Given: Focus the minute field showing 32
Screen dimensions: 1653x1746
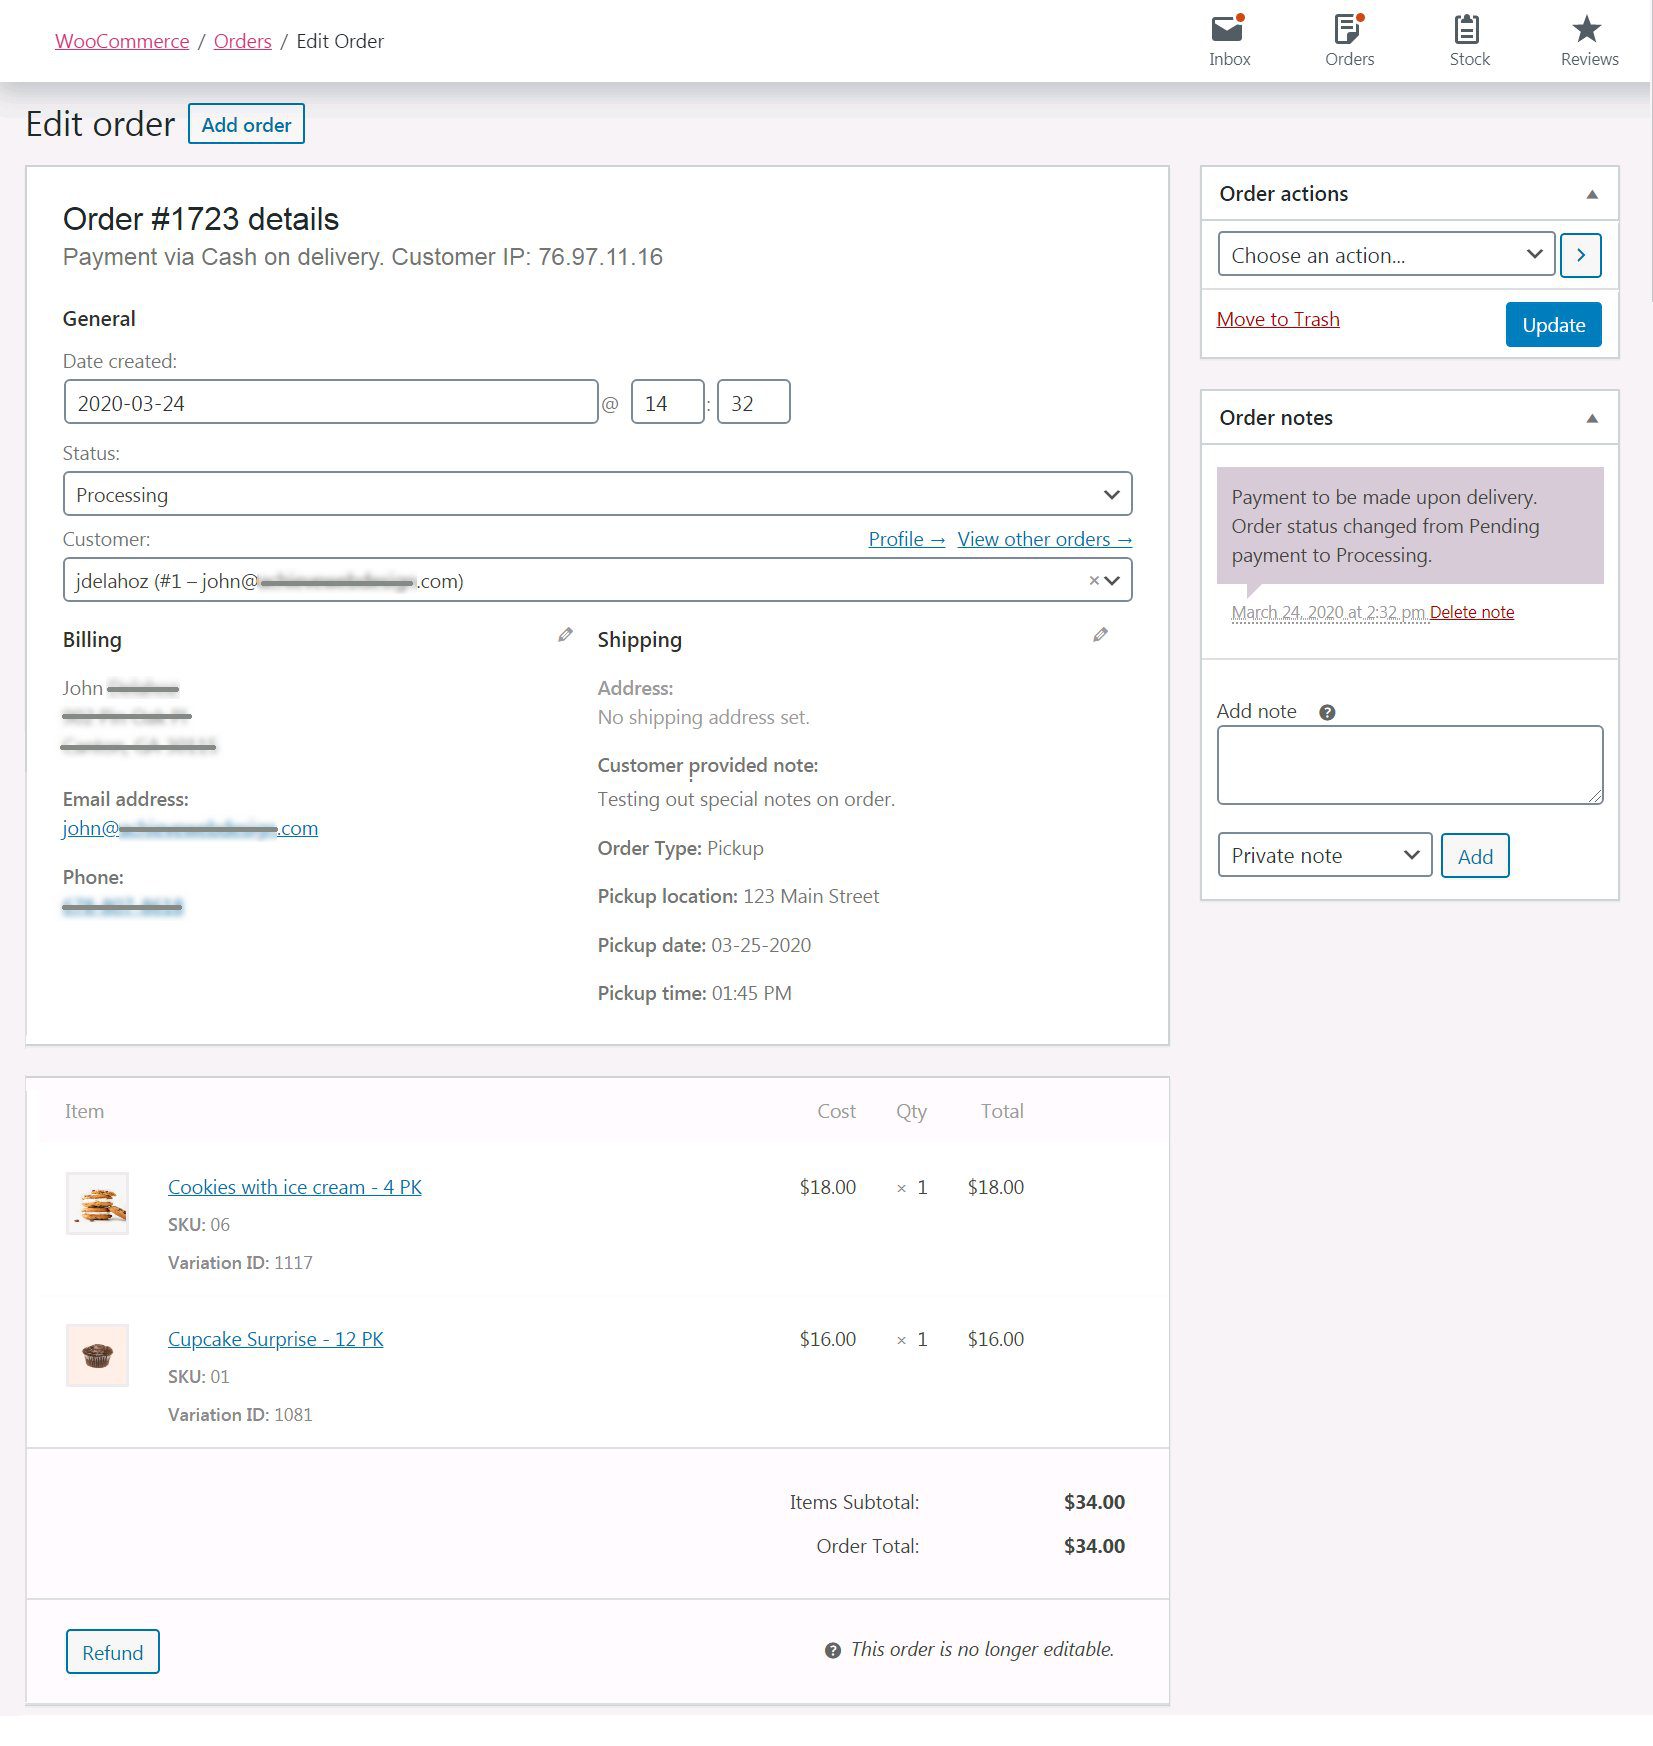Looking at the screenshot, I should pos(753,402).
